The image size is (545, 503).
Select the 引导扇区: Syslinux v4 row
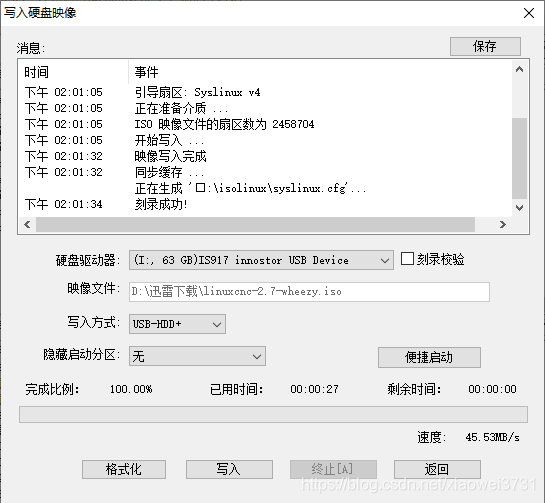pyautogui.click(x=266, y=92)
